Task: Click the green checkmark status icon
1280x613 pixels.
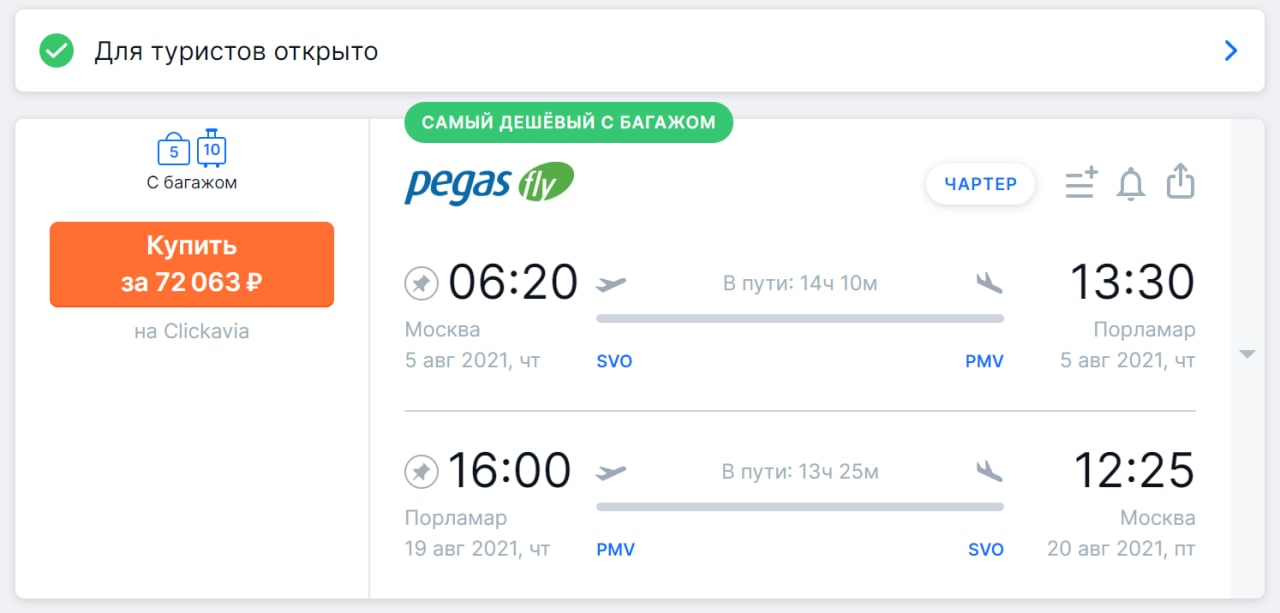Action: click(56, 51)
